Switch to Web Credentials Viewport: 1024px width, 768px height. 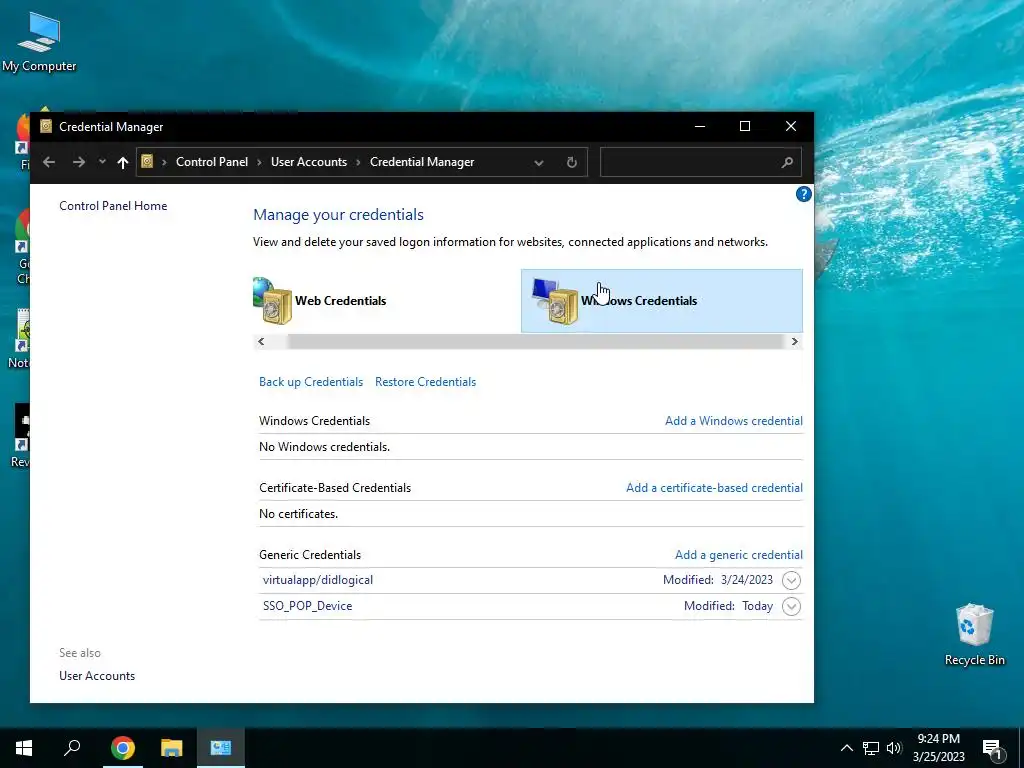tap(340, 300)
